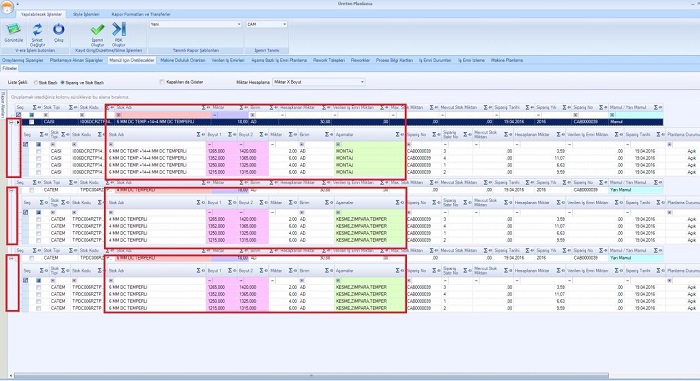Screen dimensions: 700x381
Task: Tick the checkbox on the highlighted CAISI master row
Action: tap(32, 122)
